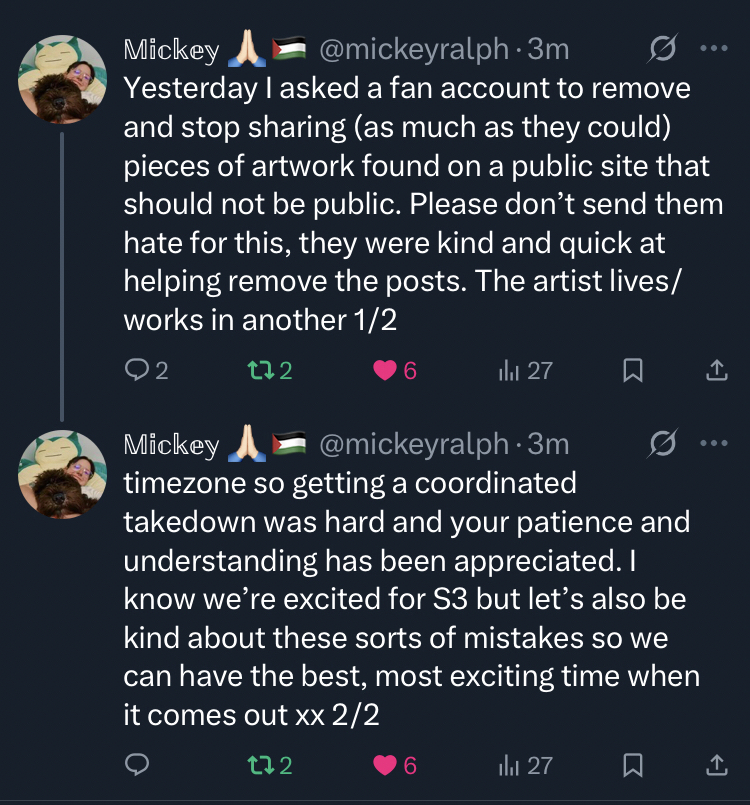Share the second tweet ending 2/2
Screen dimensions: 750x805
(x=716, y=766)
